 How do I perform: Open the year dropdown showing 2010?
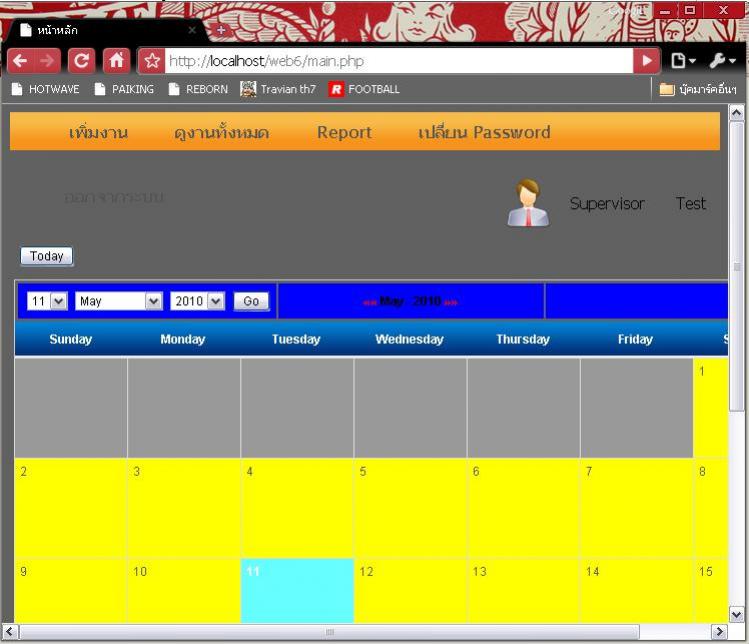(197, 301)
